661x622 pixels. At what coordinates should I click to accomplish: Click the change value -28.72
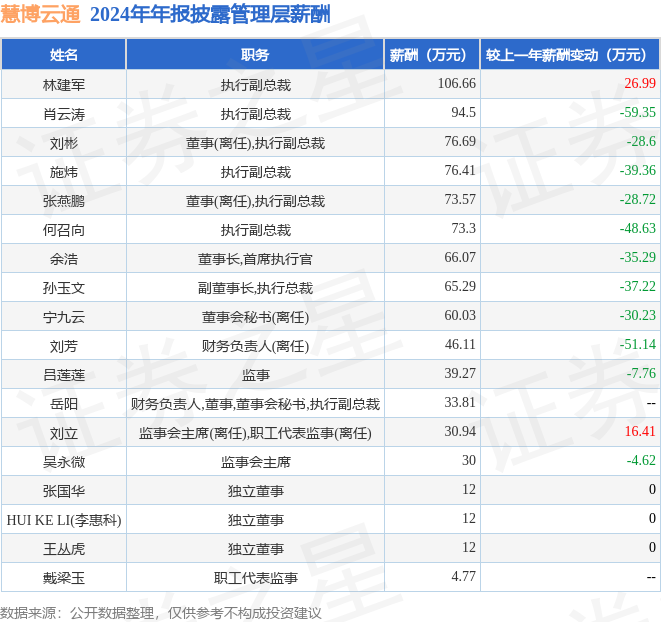(x=638, y=199)
